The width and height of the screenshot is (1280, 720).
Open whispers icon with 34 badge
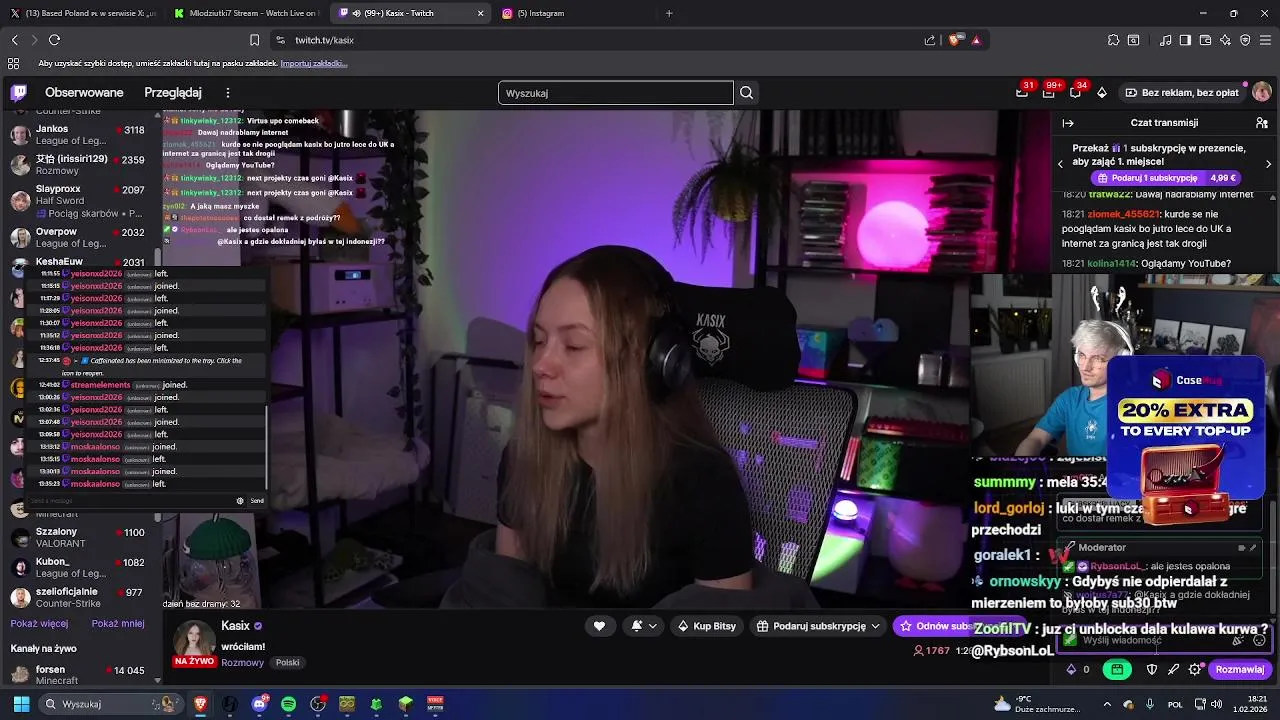(1075, 93)
